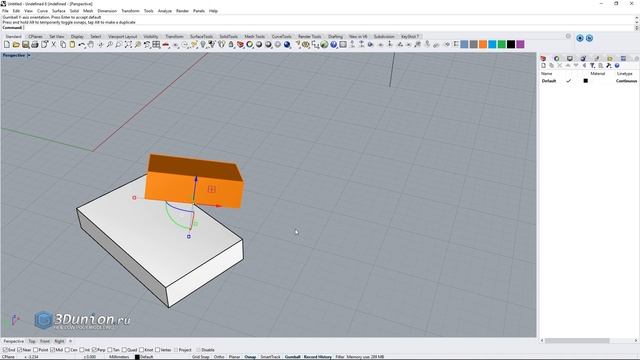Image resolution: width=640 pixels, height=360 pixels.
Task: Create a new file with New icon
Action: [x=7, y=44]
